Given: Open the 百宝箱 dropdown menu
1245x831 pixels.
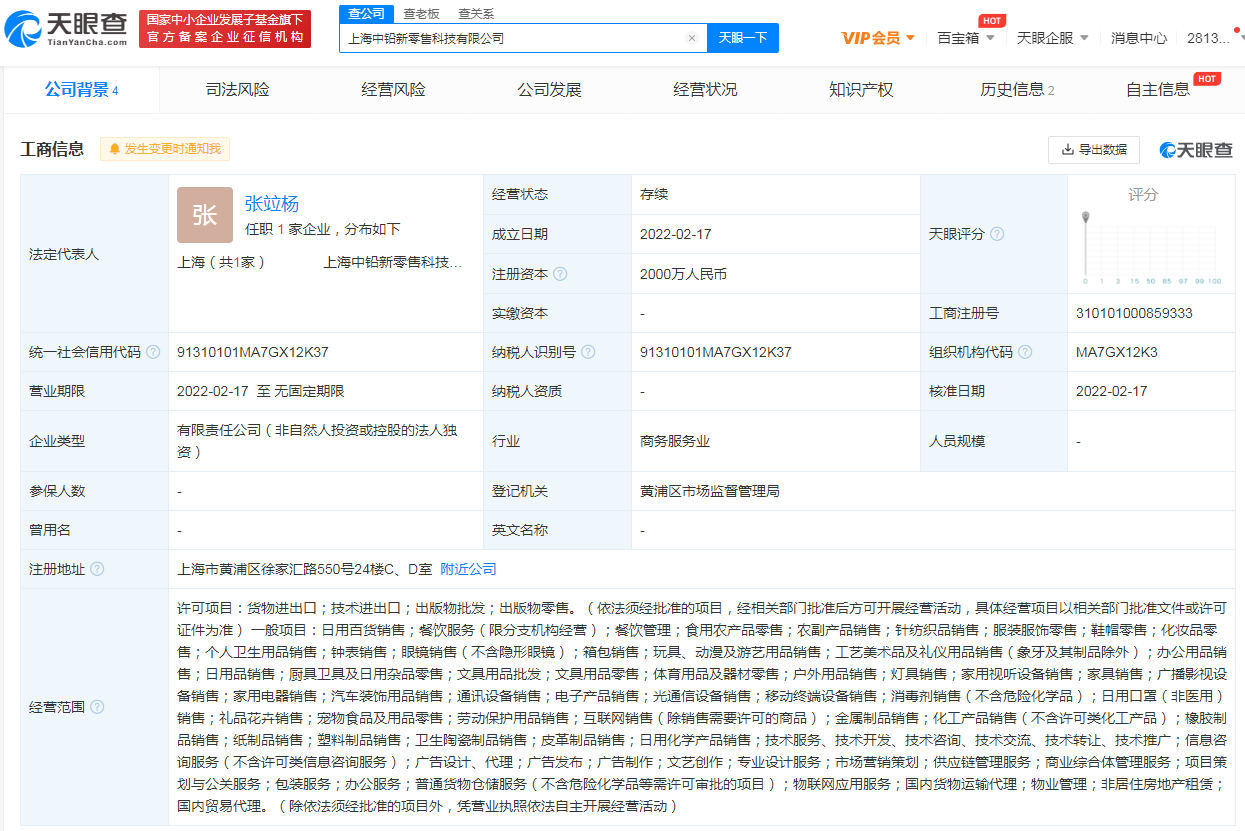Looking at the screenshot, I should [965, 38].
